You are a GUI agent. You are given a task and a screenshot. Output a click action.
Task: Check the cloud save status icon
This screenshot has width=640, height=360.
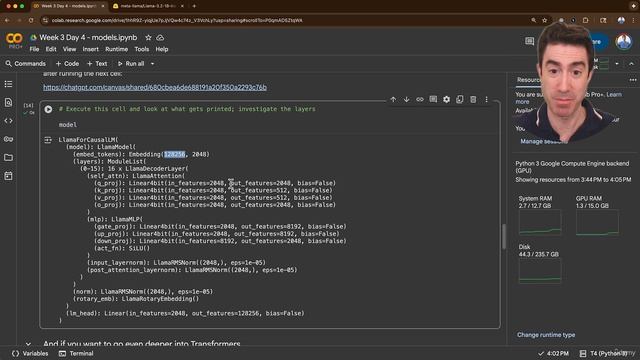(160, 38)
